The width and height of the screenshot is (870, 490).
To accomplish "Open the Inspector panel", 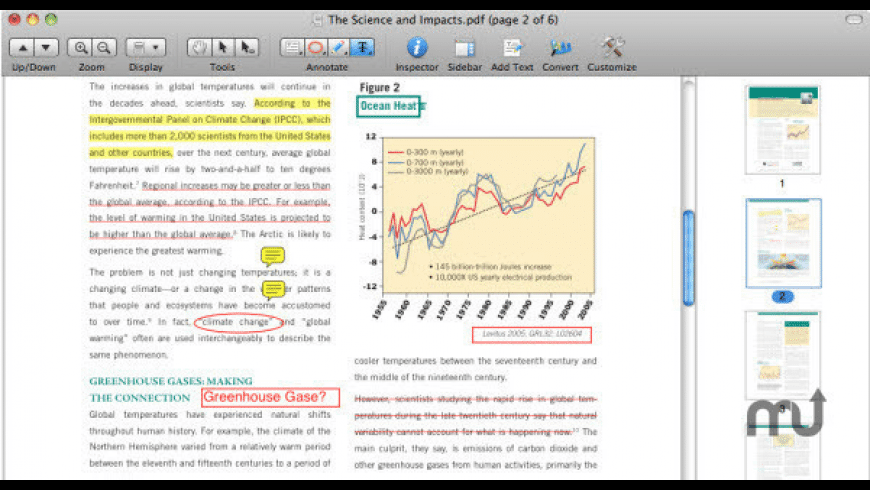I will click(x=417, y=48).
